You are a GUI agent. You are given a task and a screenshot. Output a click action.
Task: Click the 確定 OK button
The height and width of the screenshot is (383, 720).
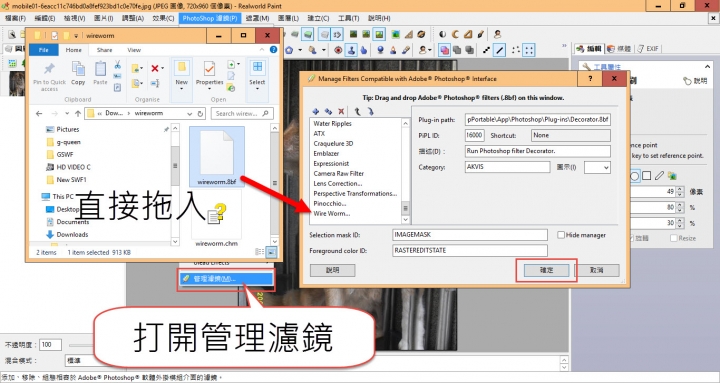tap(546, 270)
